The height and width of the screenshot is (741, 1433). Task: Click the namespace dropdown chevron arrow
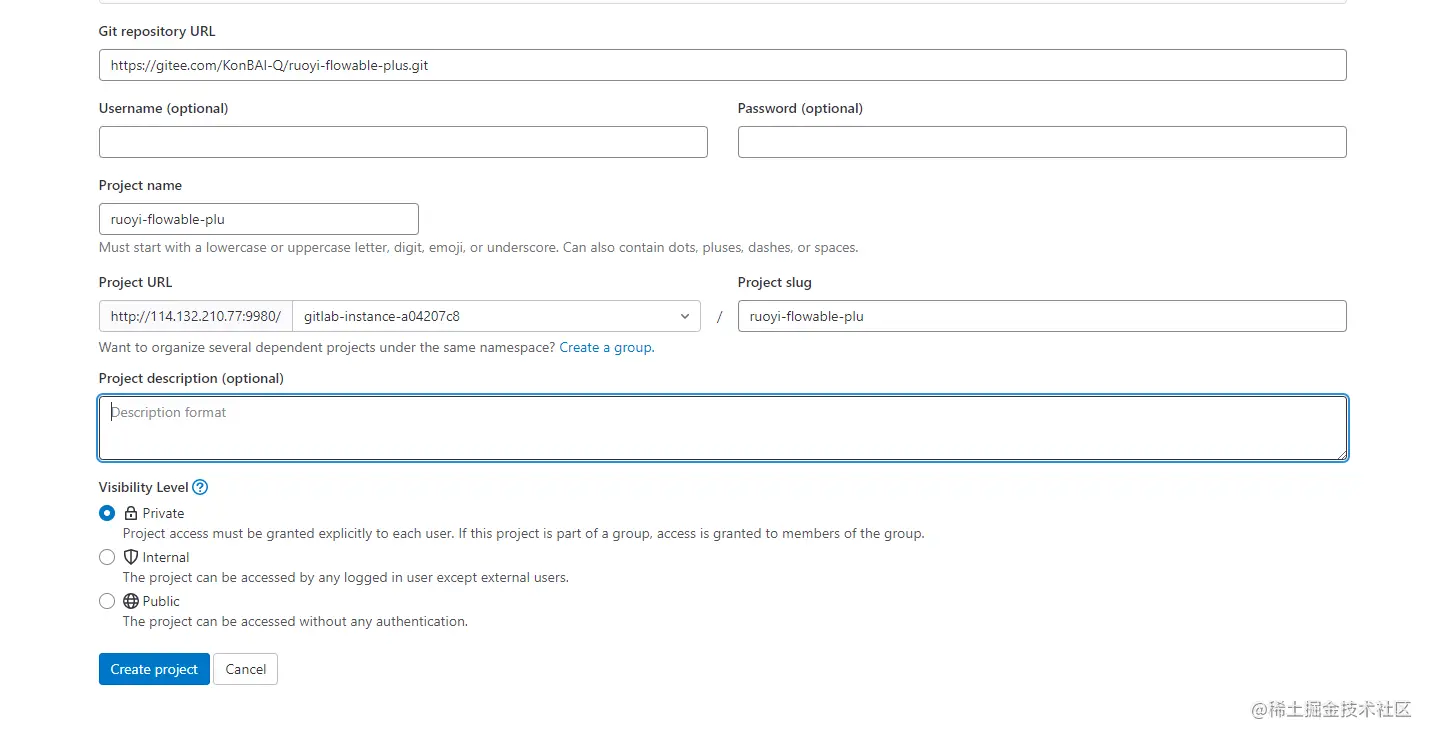point(685,316)
